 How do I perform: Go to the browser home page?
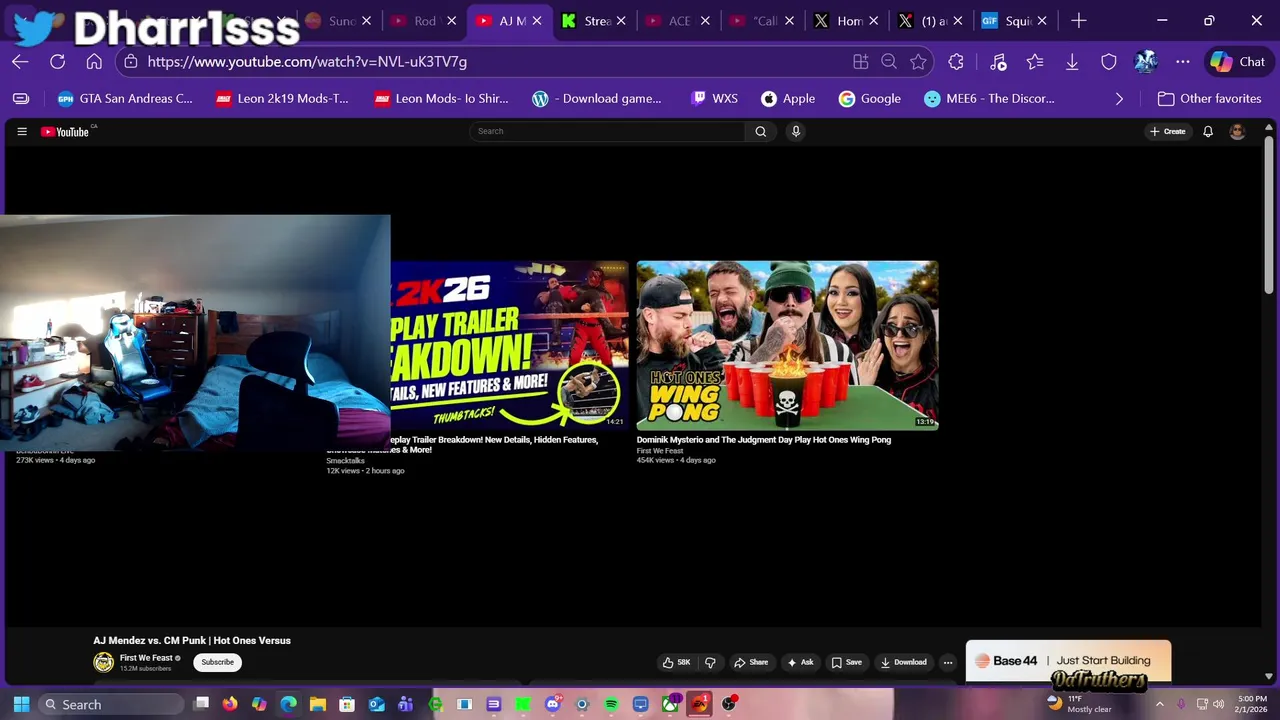pyautogui.click(x=94, y=61)
